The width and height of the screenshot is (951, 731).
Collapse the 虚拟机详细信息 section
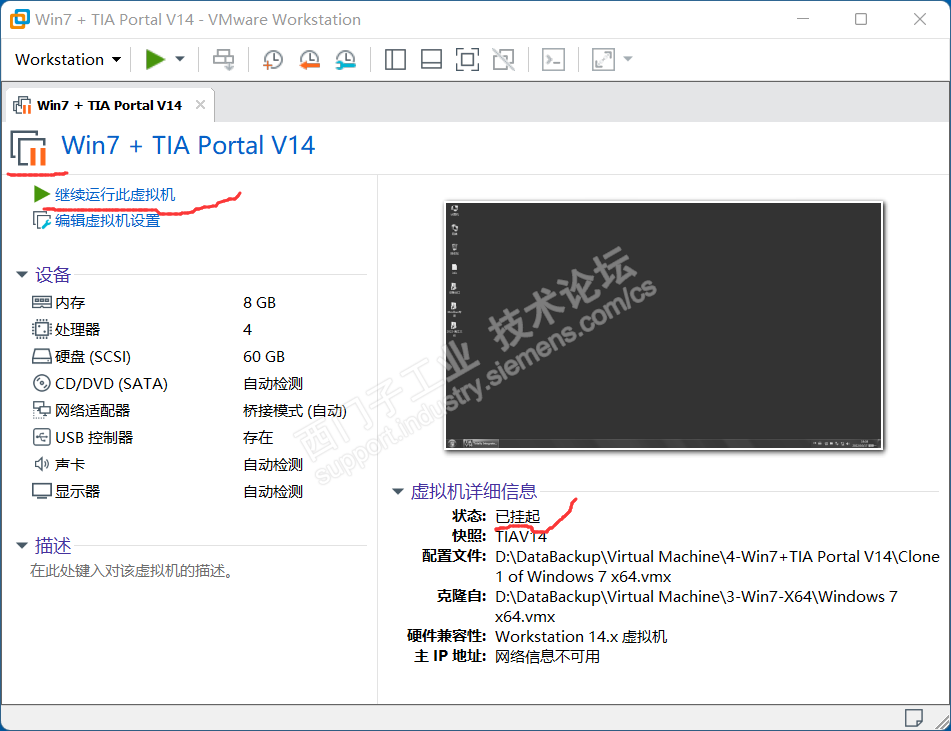[x=398, y=491]
